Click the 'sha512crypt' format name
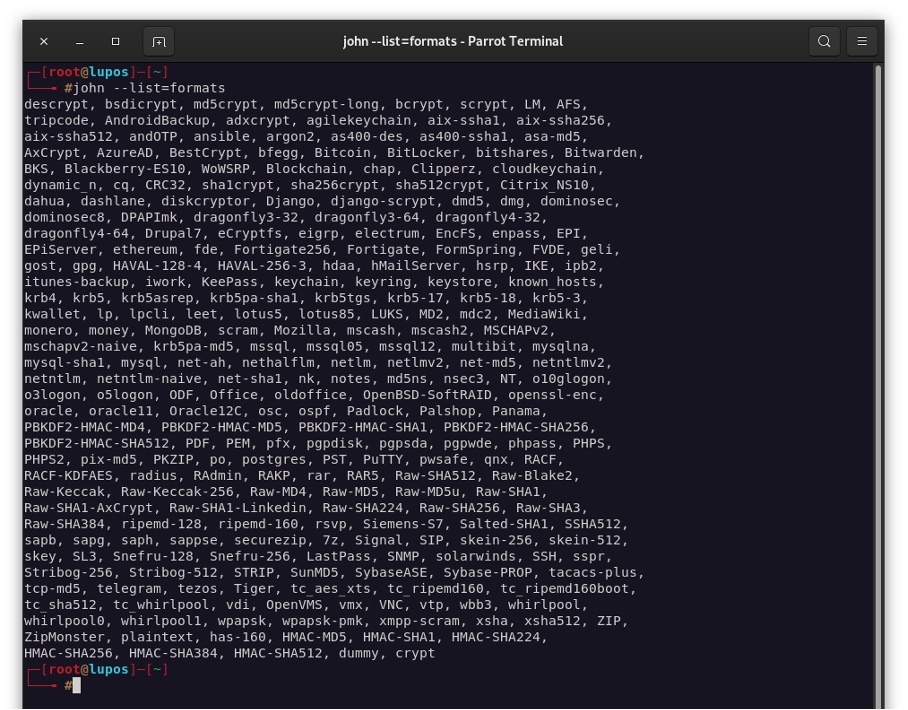This screenshot has width=908, height=710. pyautogui.click(x=440, y=185)
